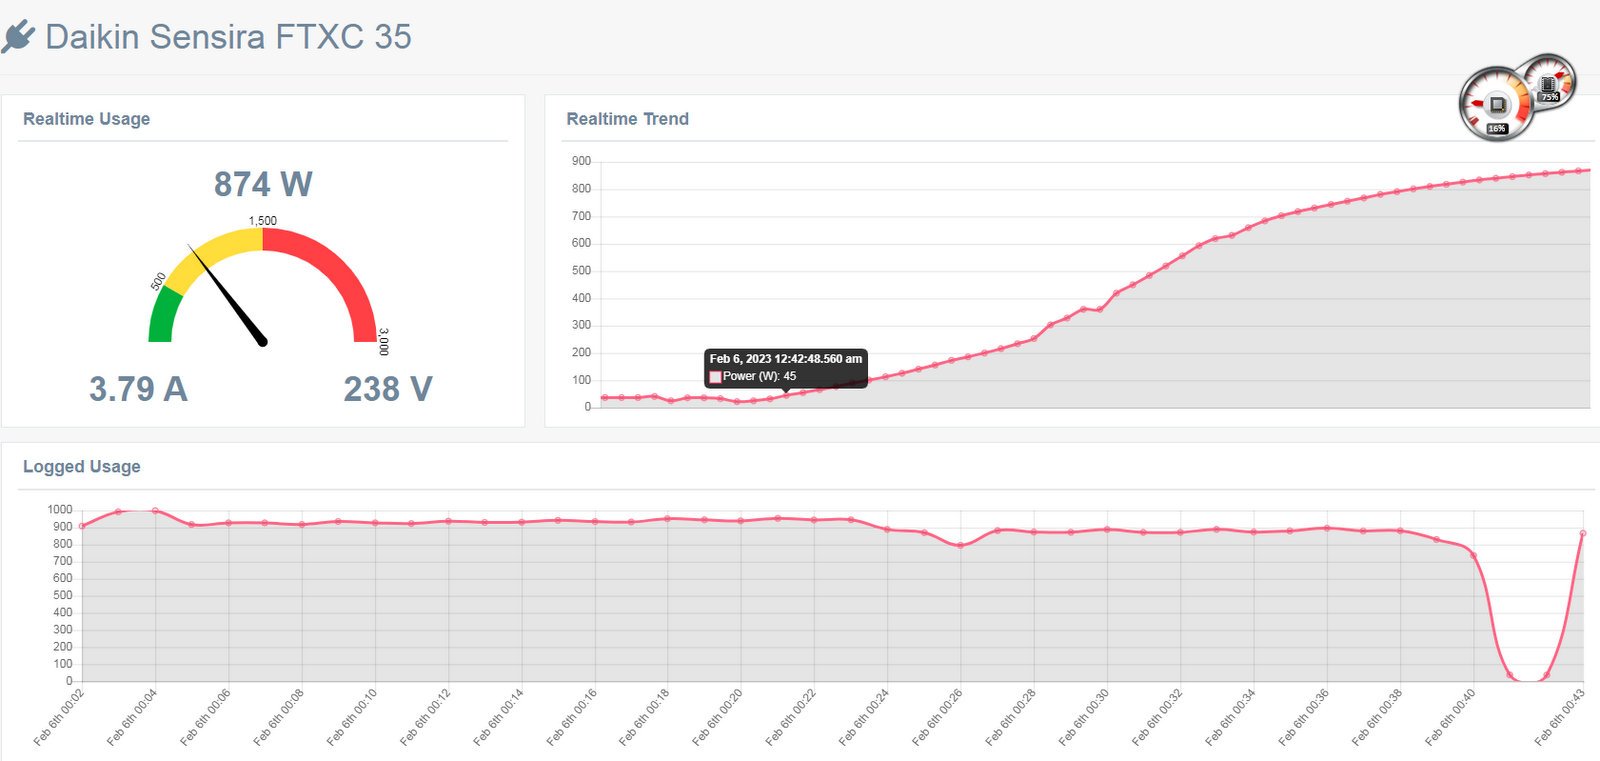This screenshot has width=1600, height=761.
Task: Click the 874 W power reading
Action: tap(263, 184)
